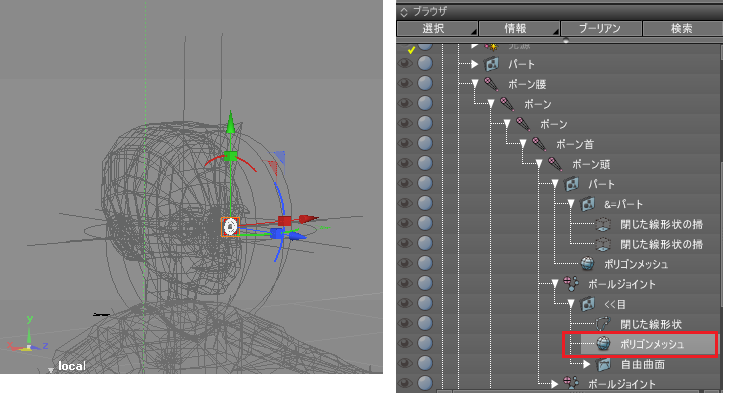Image resolution: width=731 pixels, height=398 pixels.
Task: Select the part icon next to &-パート
Action: 587,204
